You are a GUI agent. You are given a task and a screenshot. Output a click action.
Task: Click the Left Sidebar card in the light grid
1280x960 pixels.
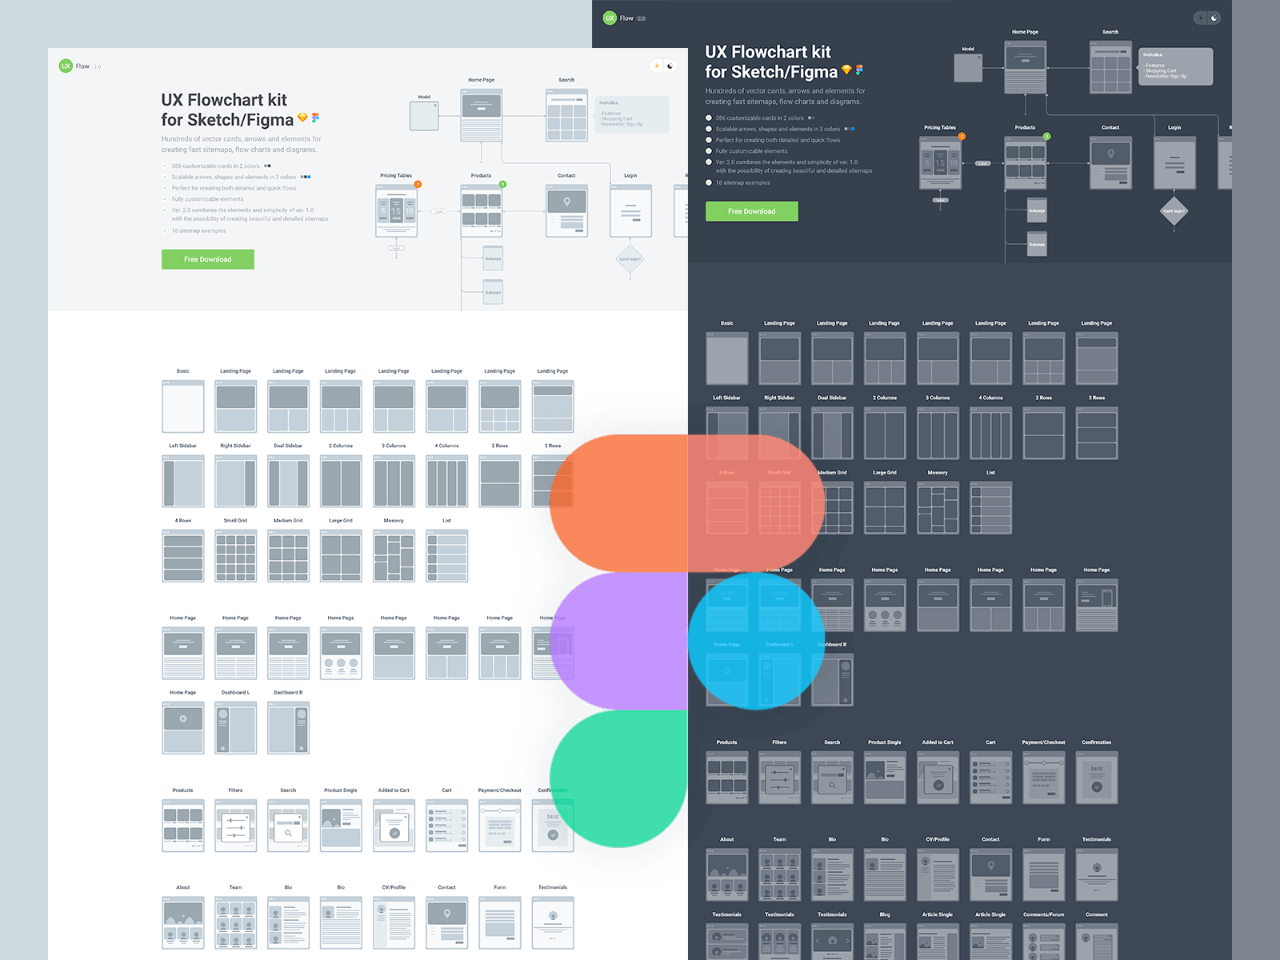tap(183, 482)
